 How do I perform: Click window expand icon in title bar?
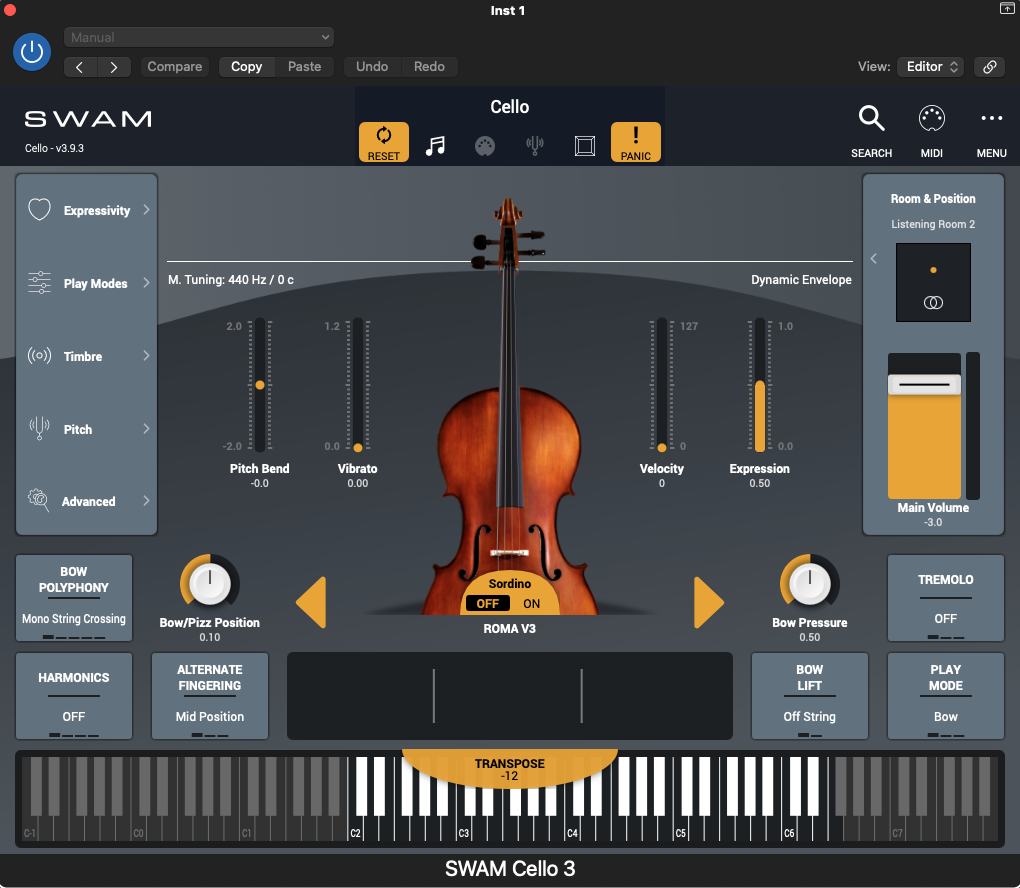point(1006,8)
